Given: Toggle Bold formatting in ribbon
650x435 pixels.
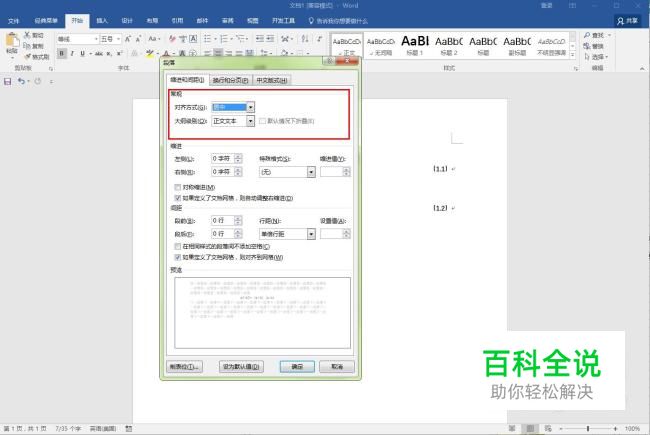Looking at the screenshot, I should [62, 53].
